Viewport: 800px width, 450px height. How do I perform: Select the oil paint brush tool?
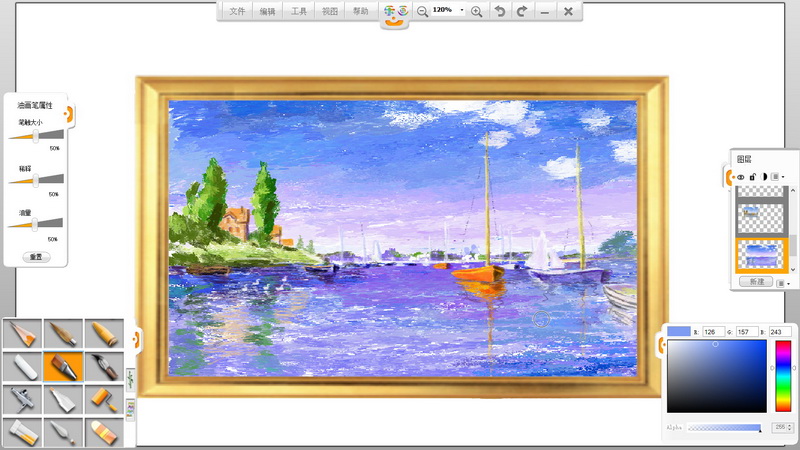coord(63,366)
